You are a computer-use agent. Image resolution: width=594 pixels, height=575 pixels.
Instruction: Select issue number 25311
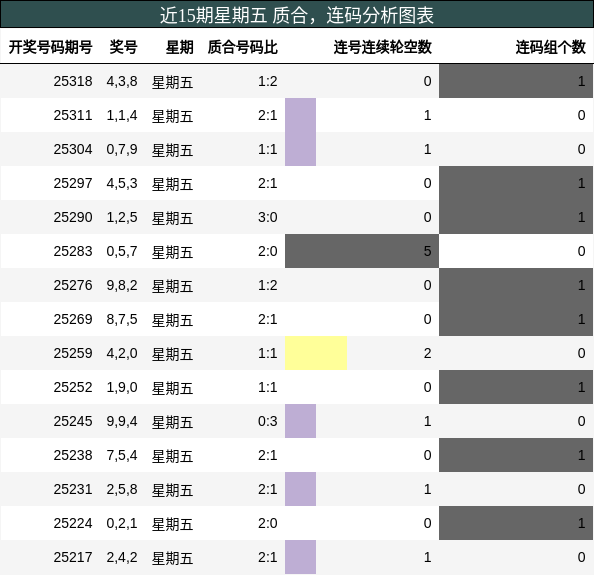pyautogui.click(x=73, y=115)
